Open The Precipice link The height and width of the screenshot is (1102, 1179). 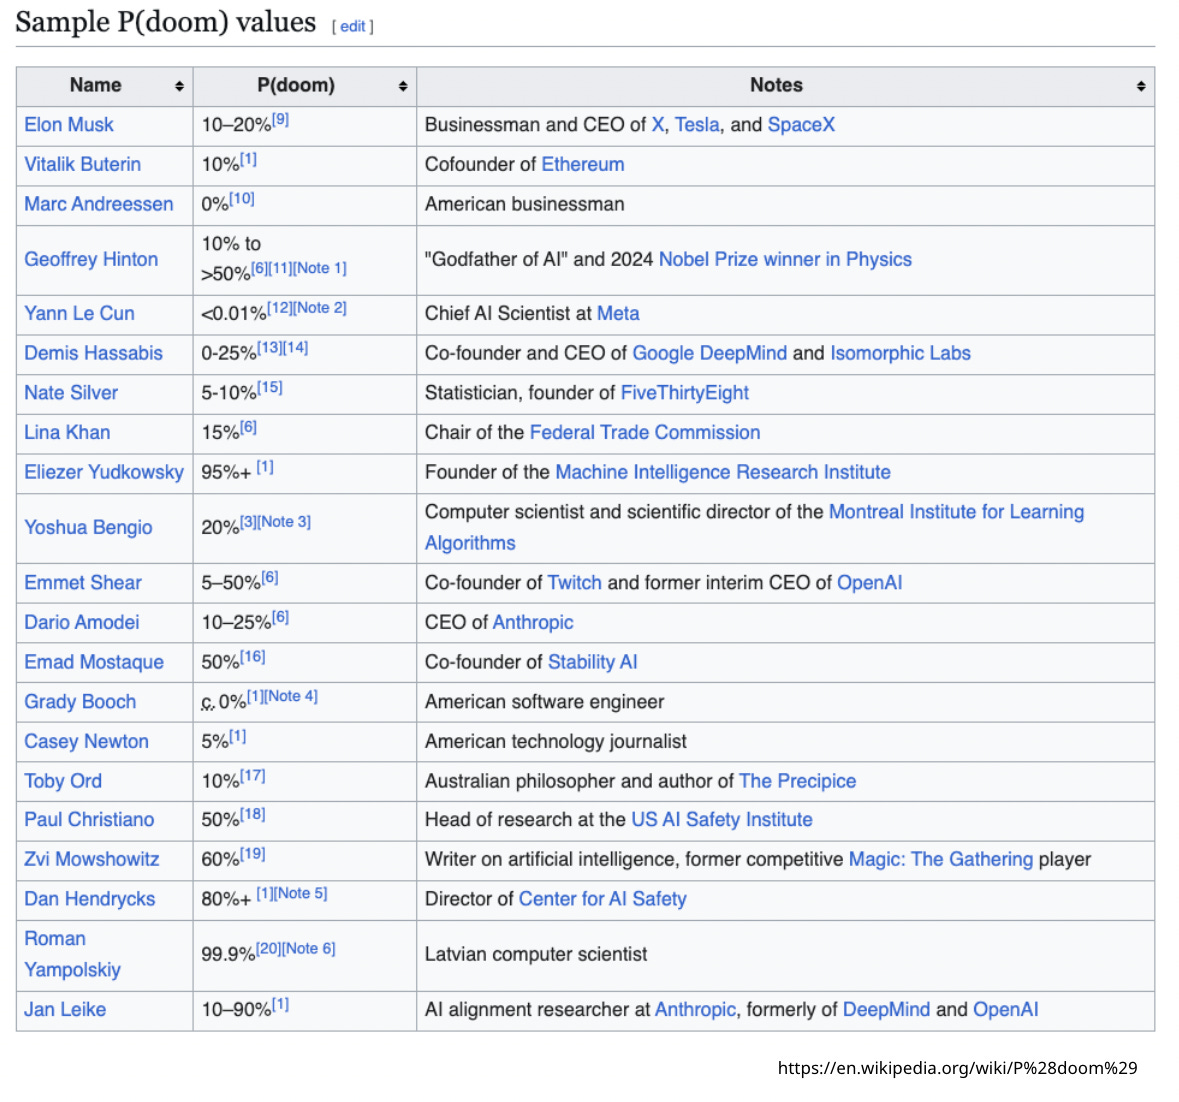797,782
